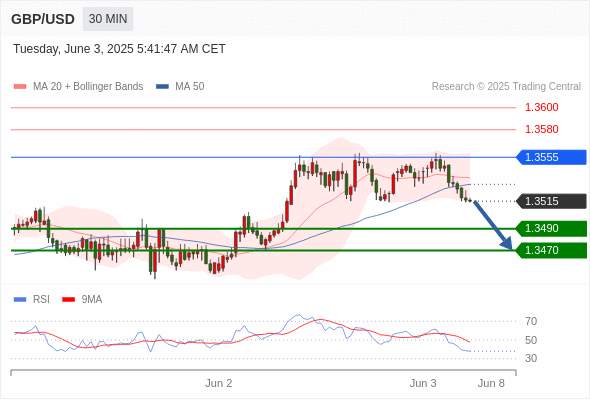
Task: Click the green 1.3470 support price tag
Action: pyautogui.click(x=552, y=250)
